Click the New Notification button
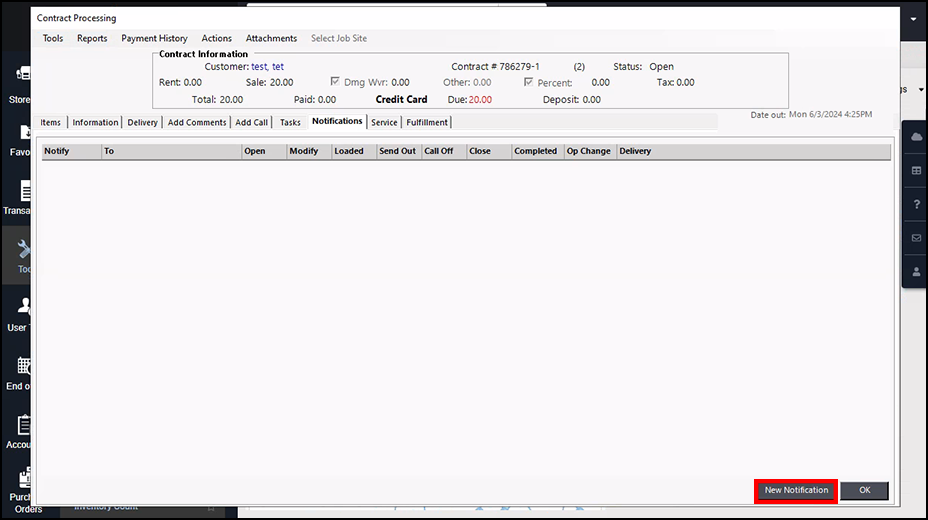Viewport: 928px width, 520px height. click(x=796, y=490)
